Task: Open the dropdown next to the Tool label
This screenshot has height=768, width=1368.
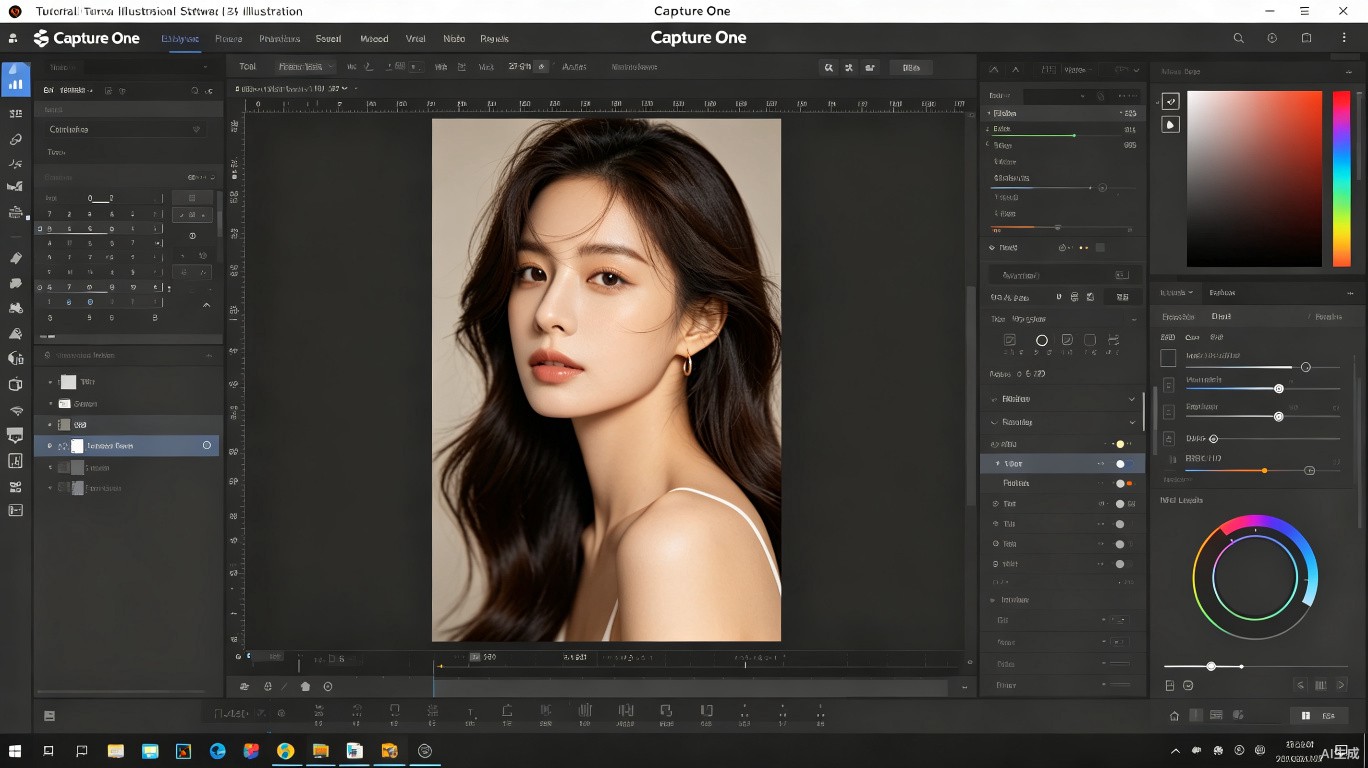Action: [305, 67]
